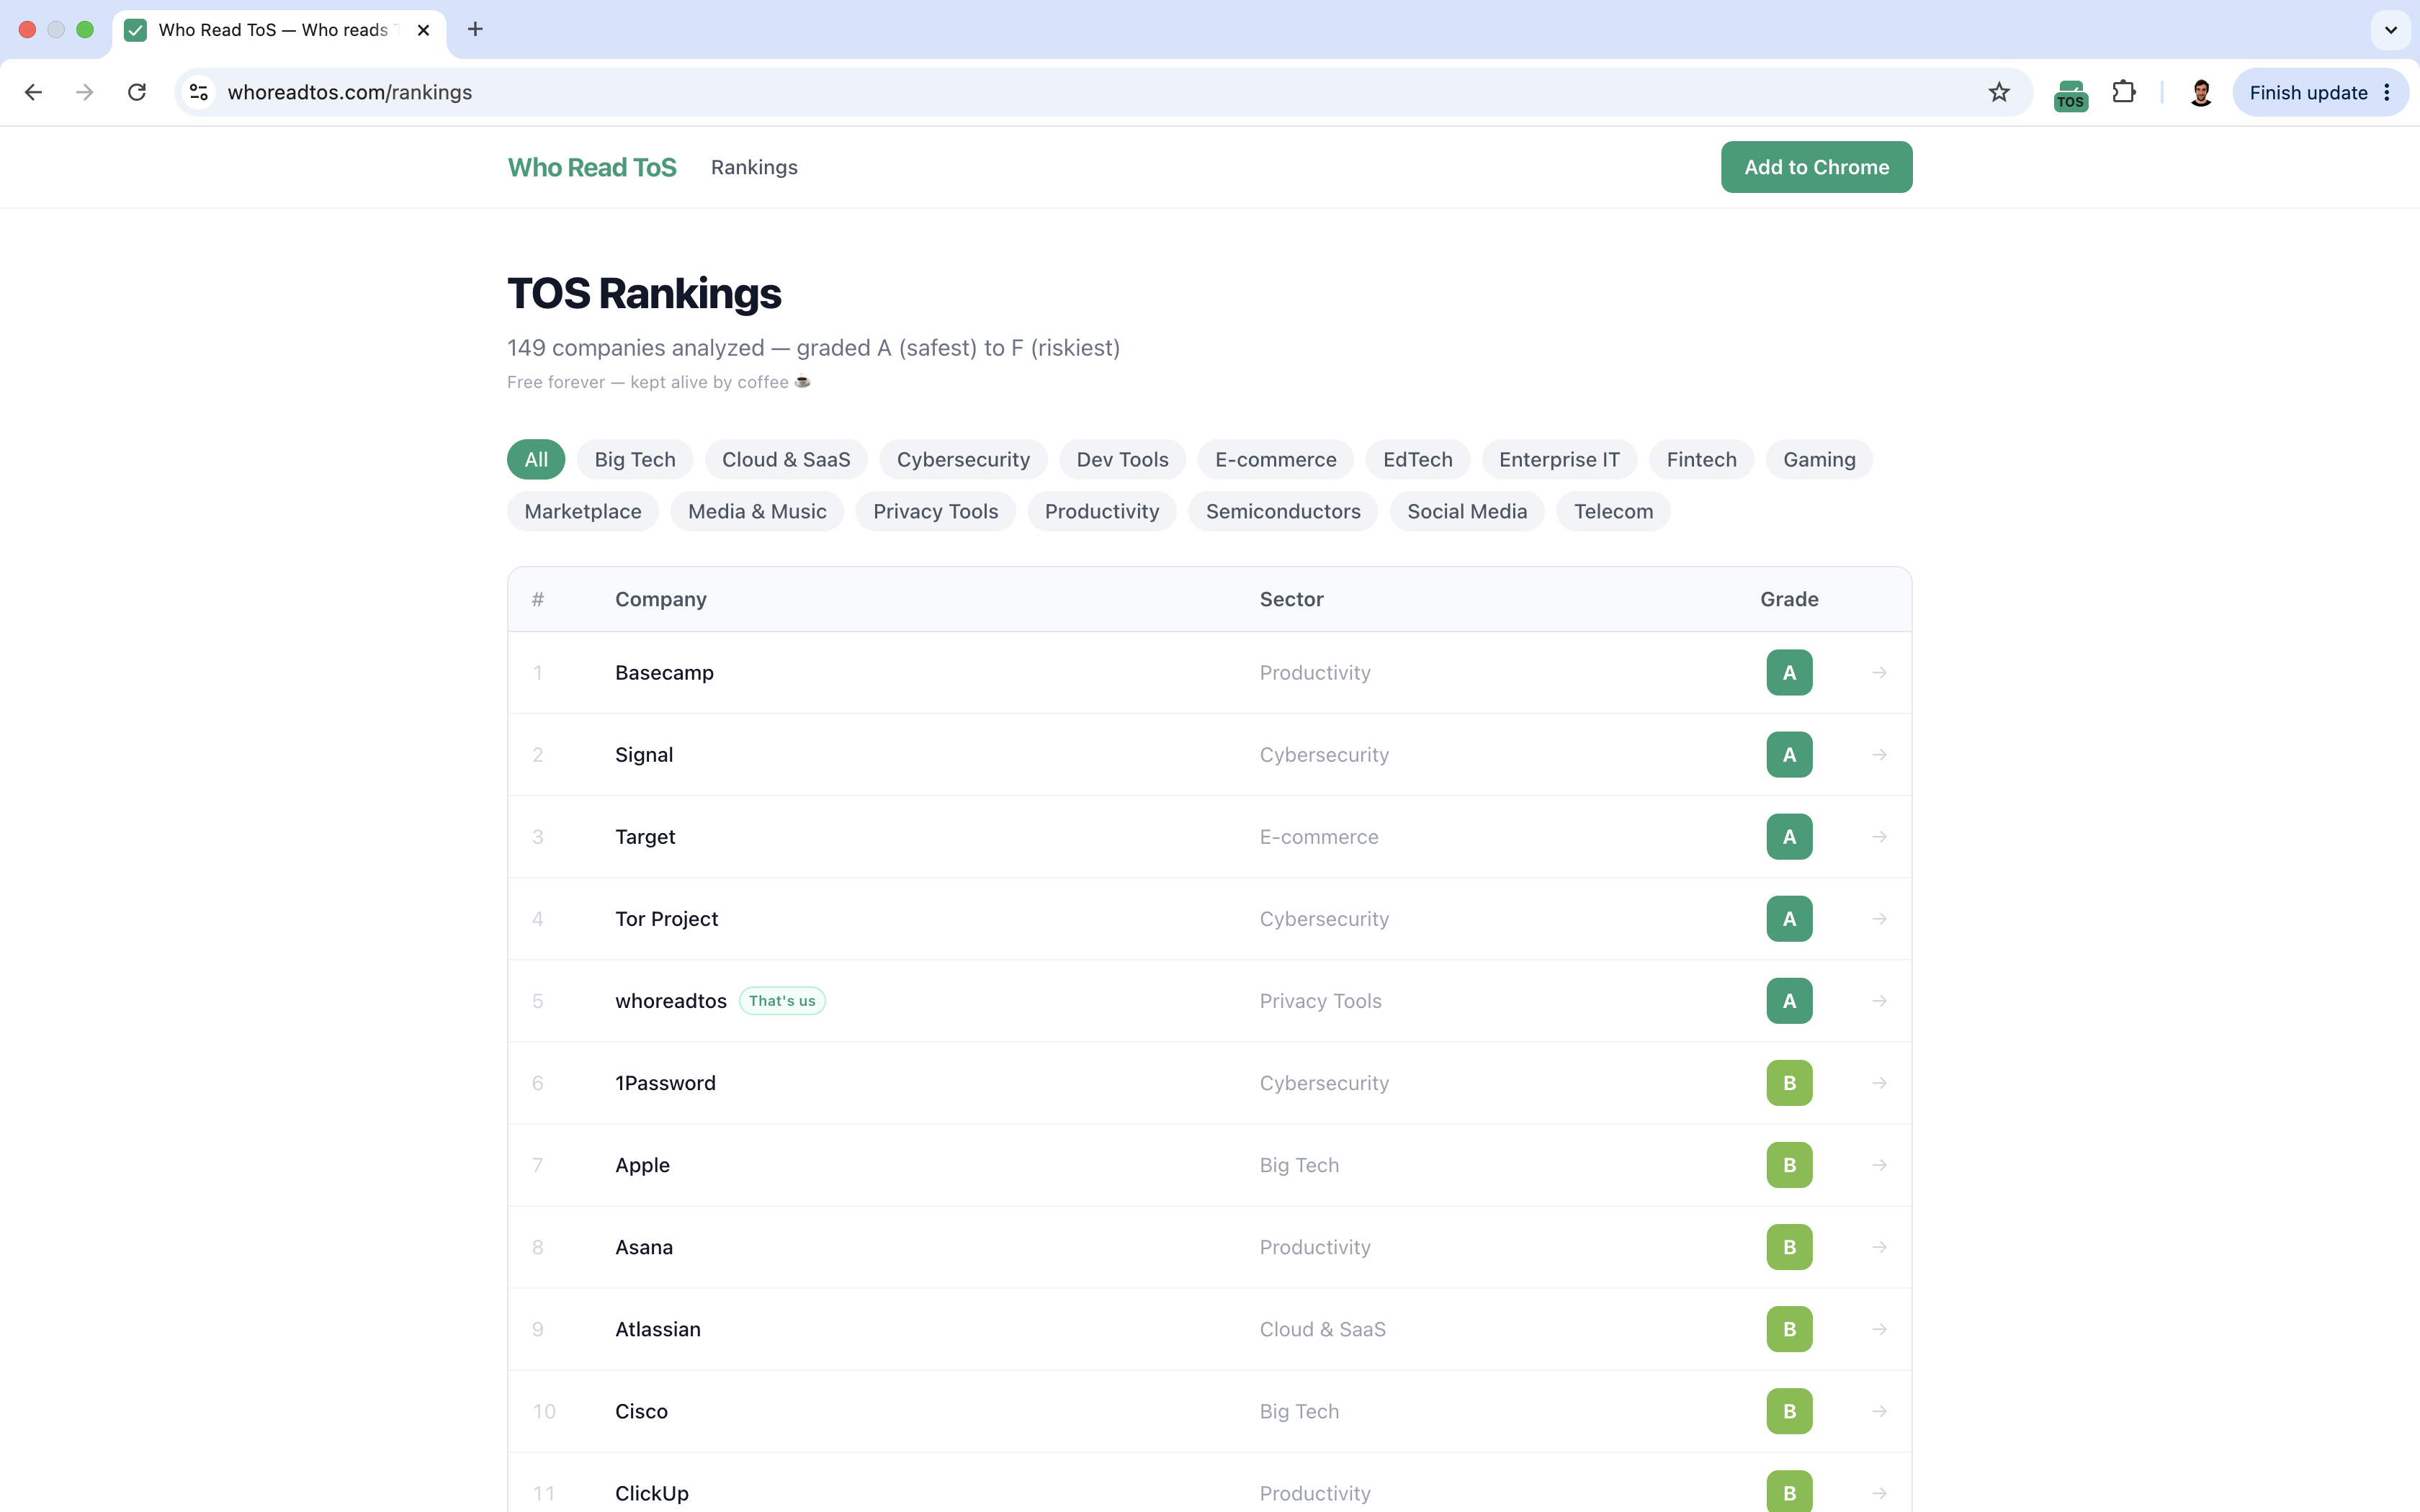Open the Tor Project company entry
Image resolution: width=2420 pixels, height=1512 pixels.
(666, 919)
